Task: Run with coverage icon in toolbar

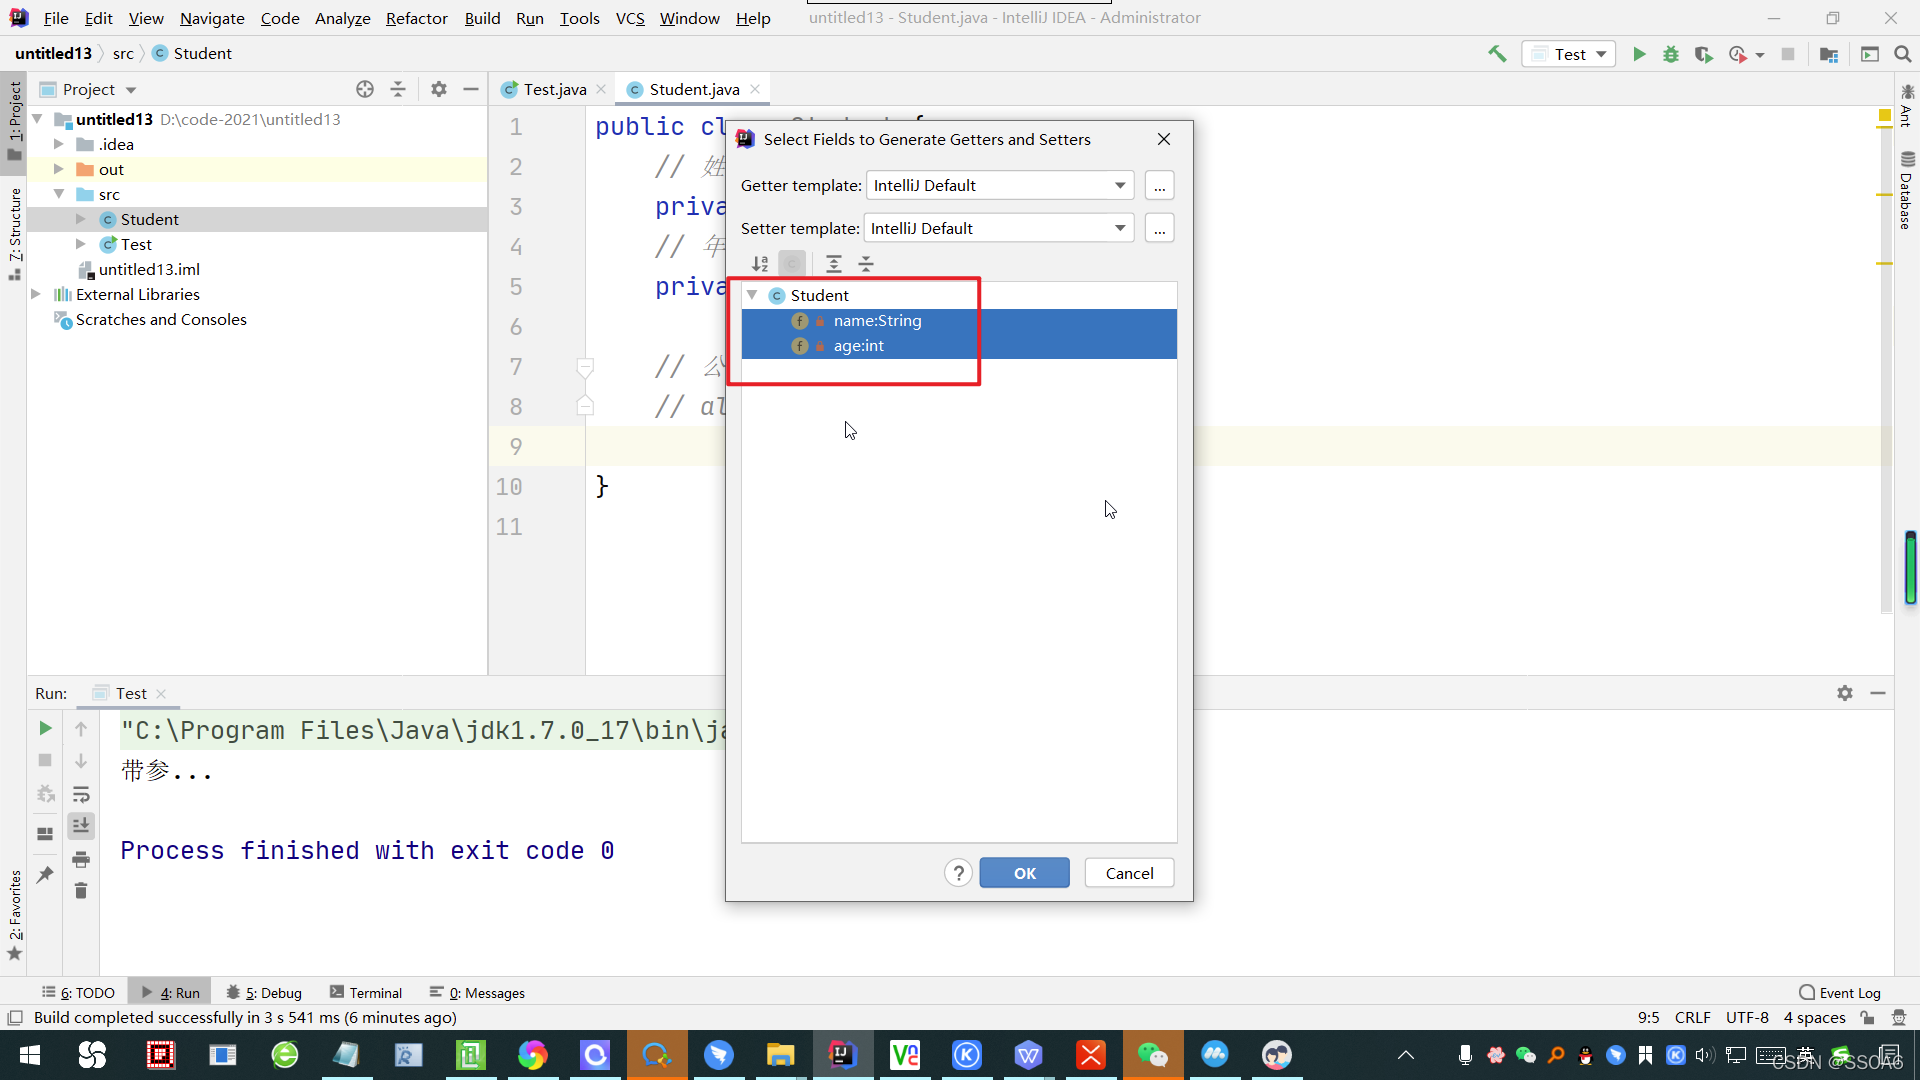Action: point(1704,54)
